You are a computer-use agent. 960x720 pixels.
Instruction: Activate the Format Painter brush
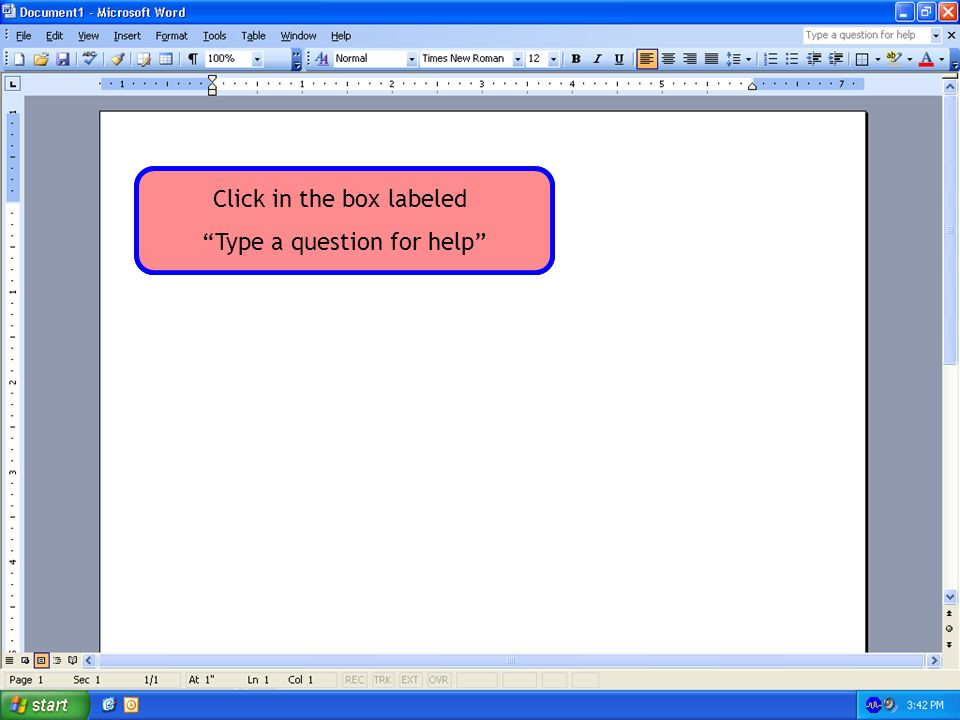(118, 59)
